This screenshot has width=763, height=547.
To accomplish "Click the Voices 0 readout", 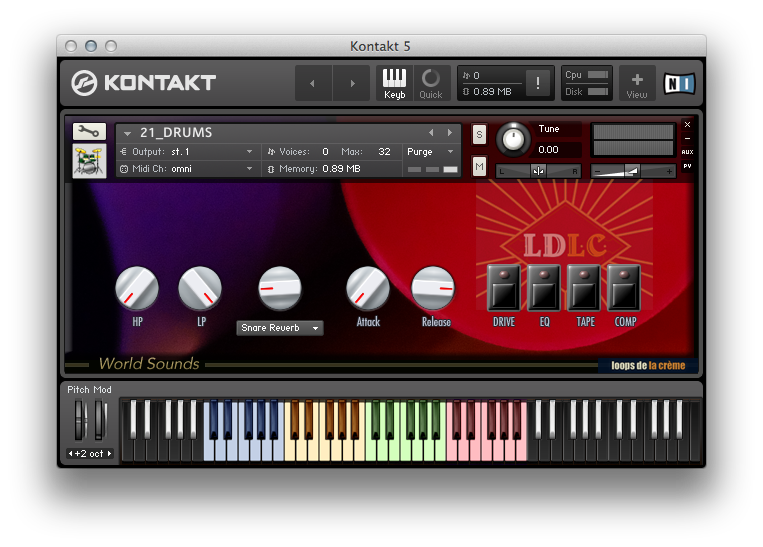I will (298, 152).
